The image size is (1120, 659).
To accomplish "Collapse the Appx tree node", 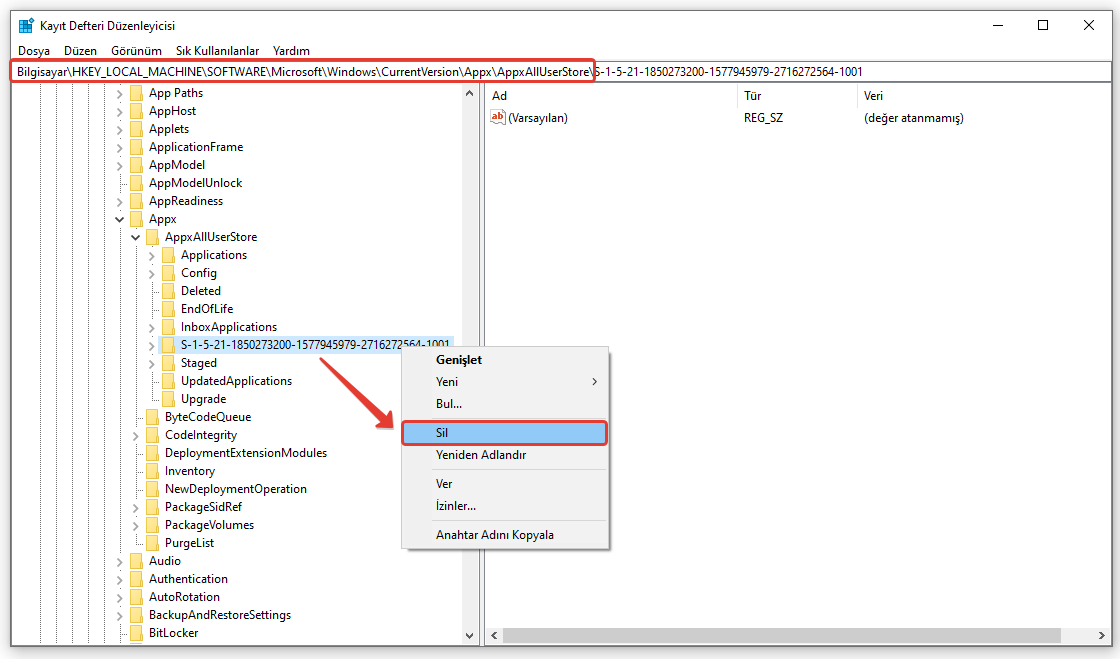I will [120, 219].
